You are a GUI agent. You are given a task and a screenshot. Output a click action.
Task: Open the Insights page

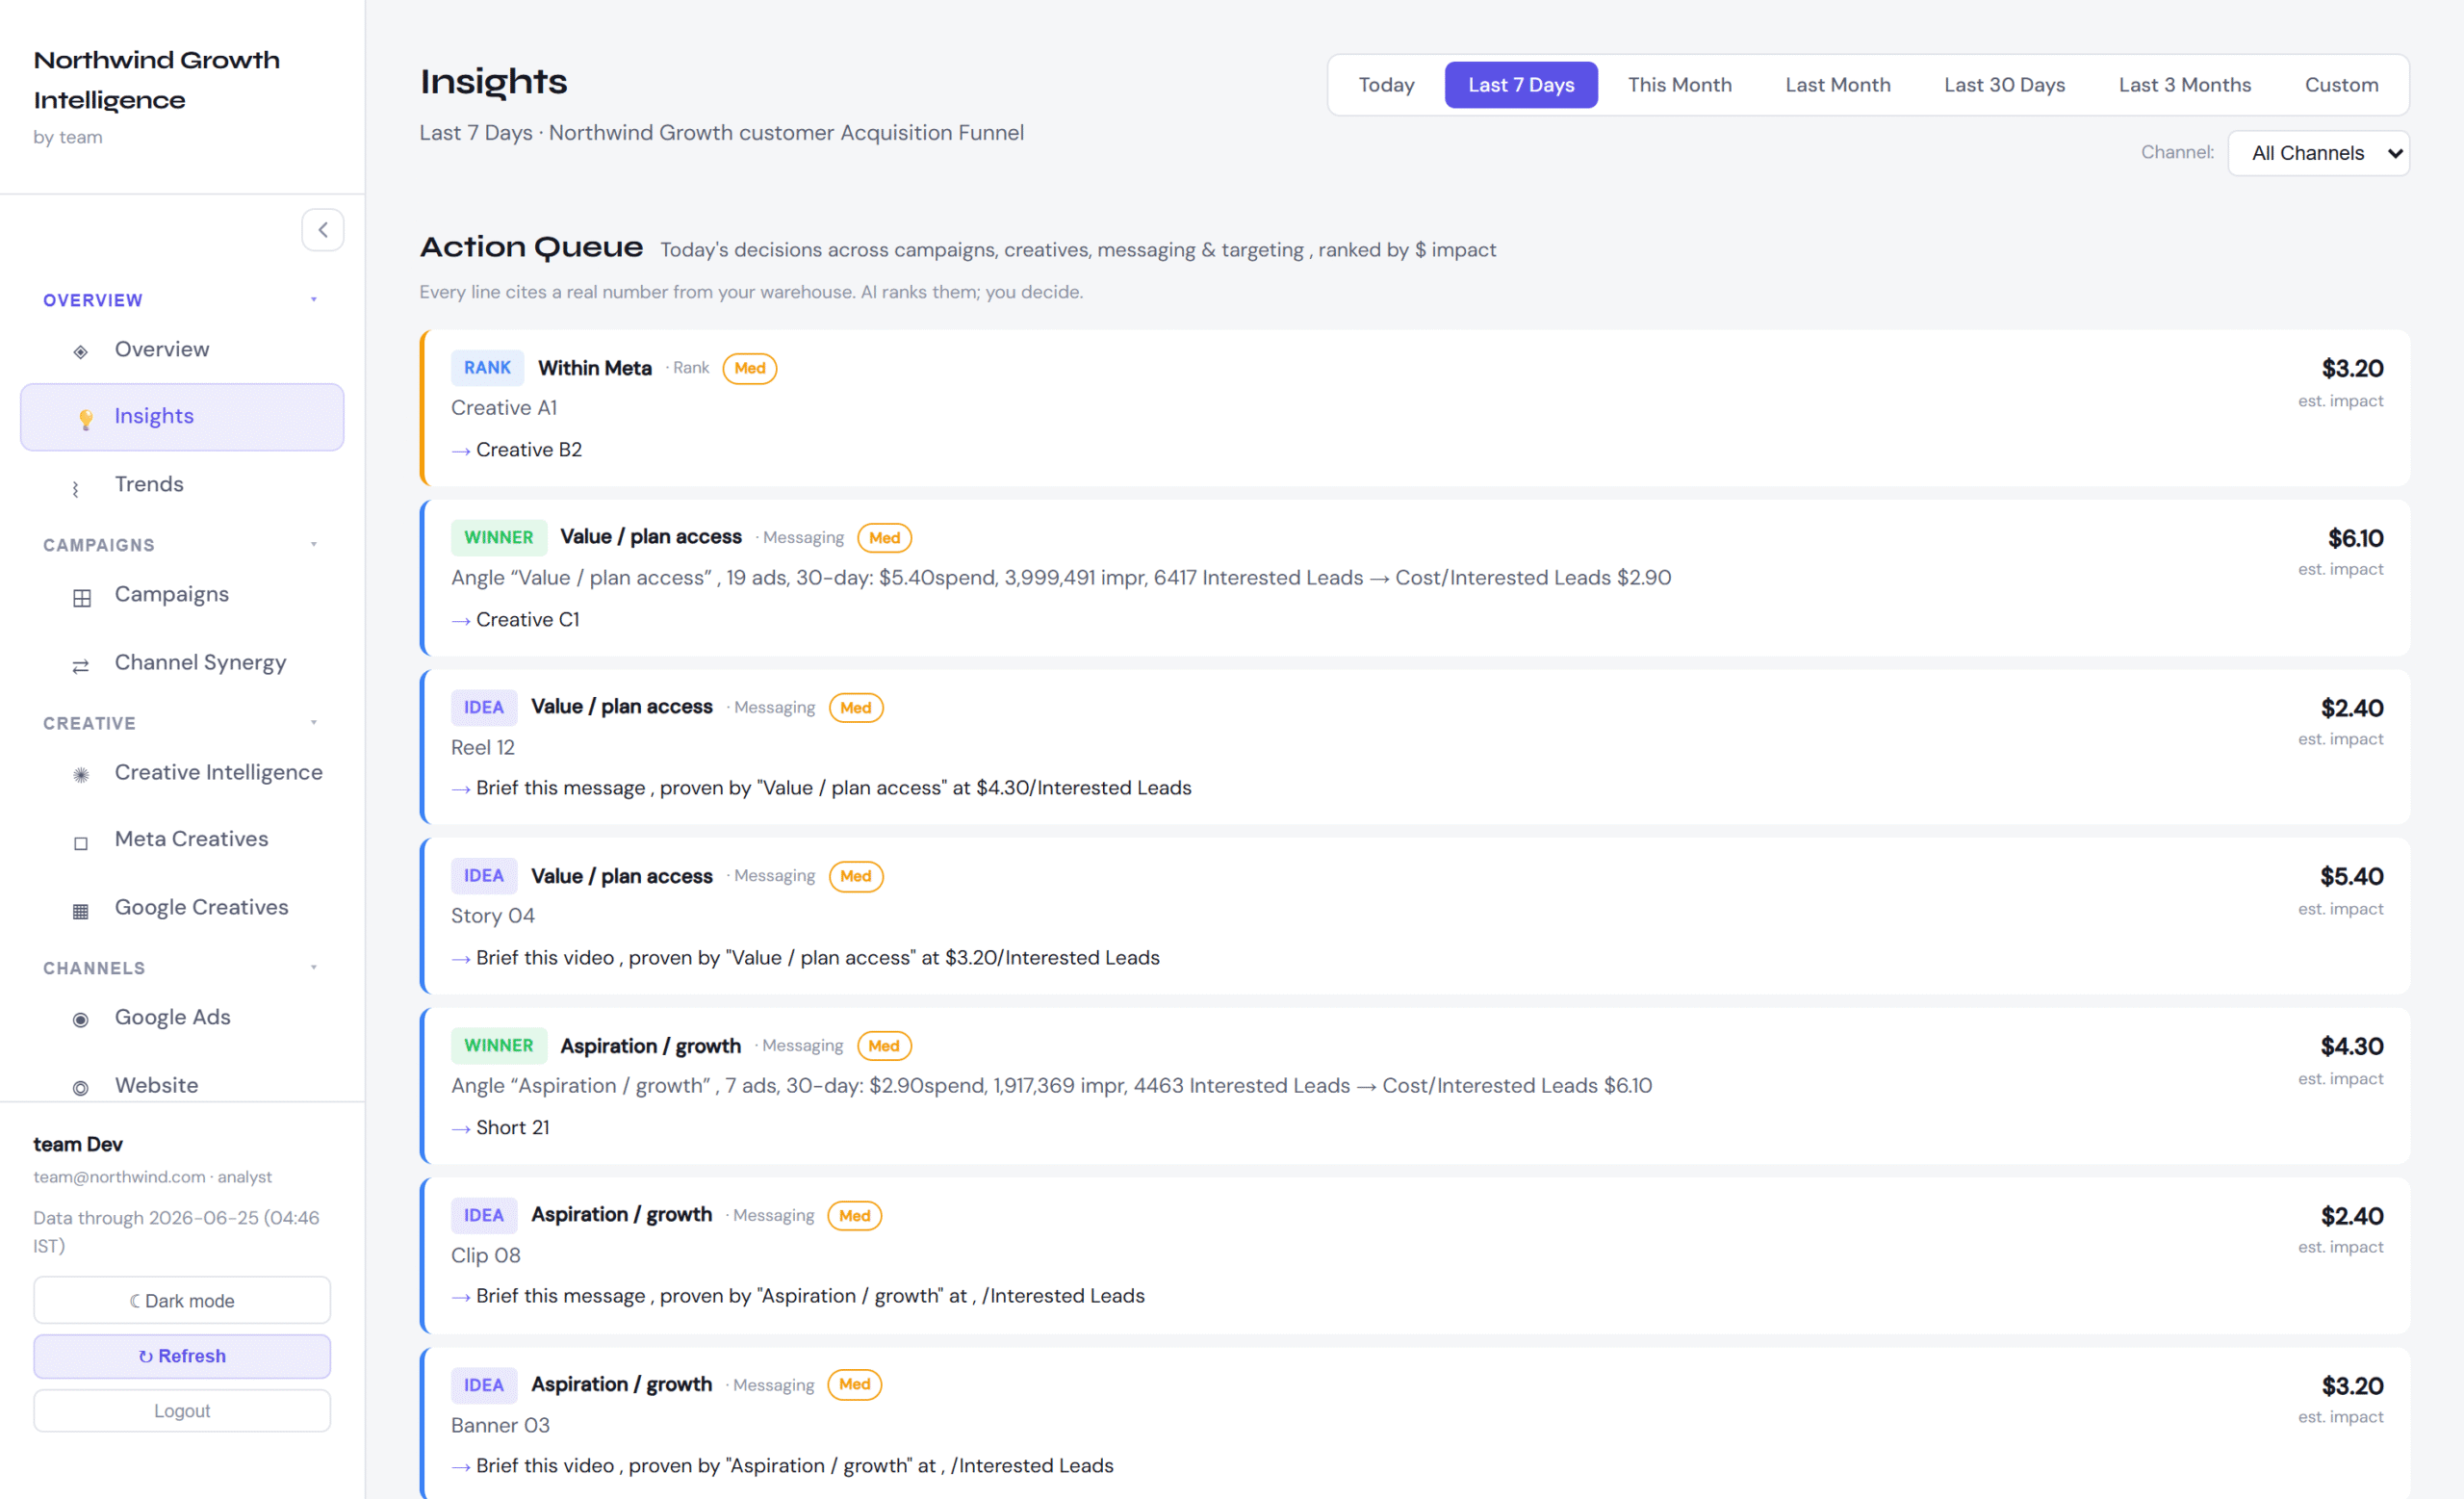(182, 417)
